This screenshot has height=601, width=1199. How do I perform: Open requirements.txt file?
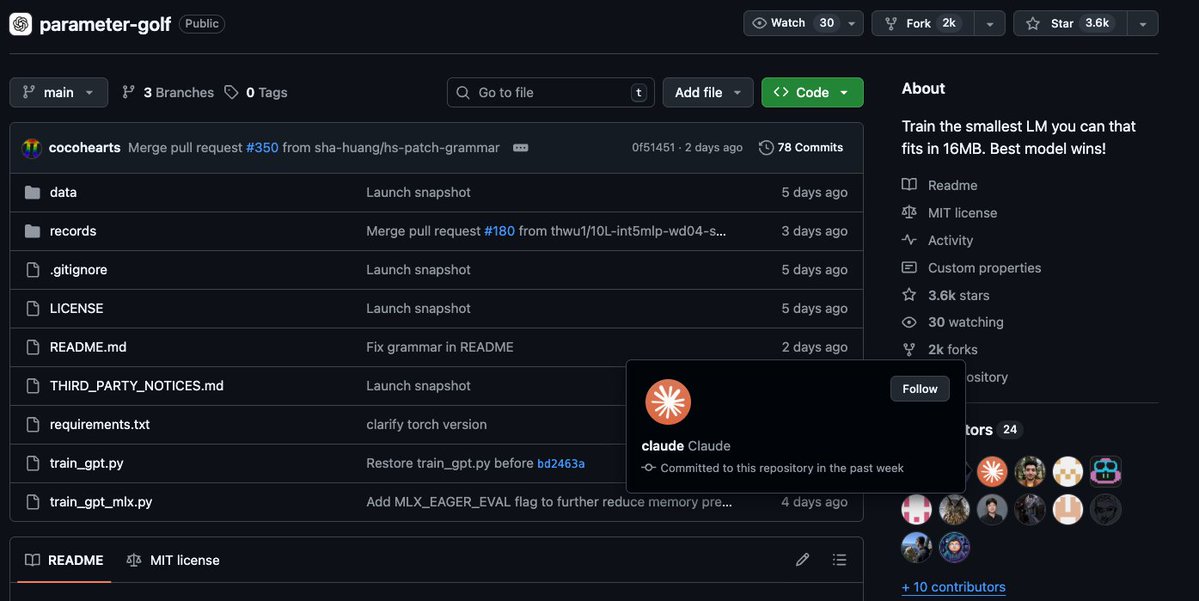click(x=99, y=424)
